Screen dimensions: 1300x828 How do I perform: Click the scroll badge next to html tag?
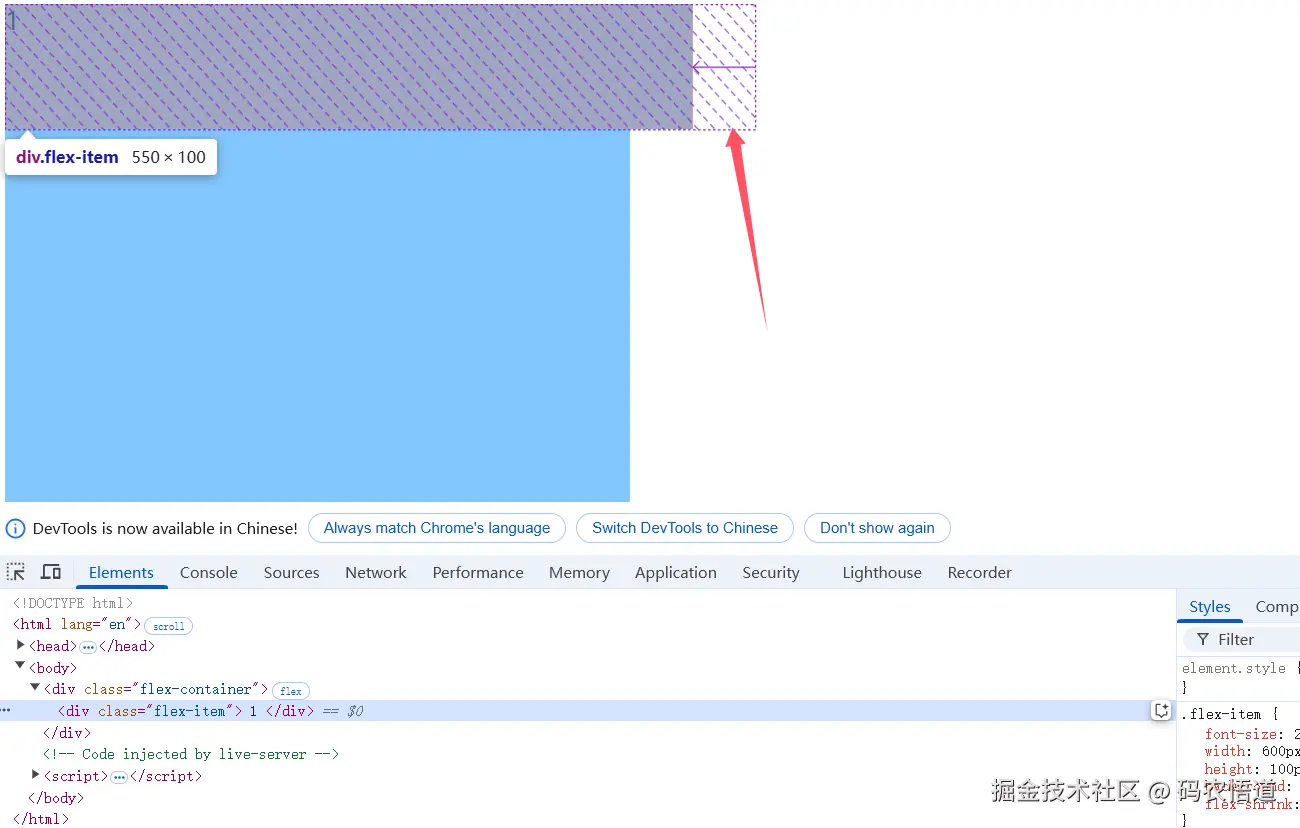[x=168, y=626]
